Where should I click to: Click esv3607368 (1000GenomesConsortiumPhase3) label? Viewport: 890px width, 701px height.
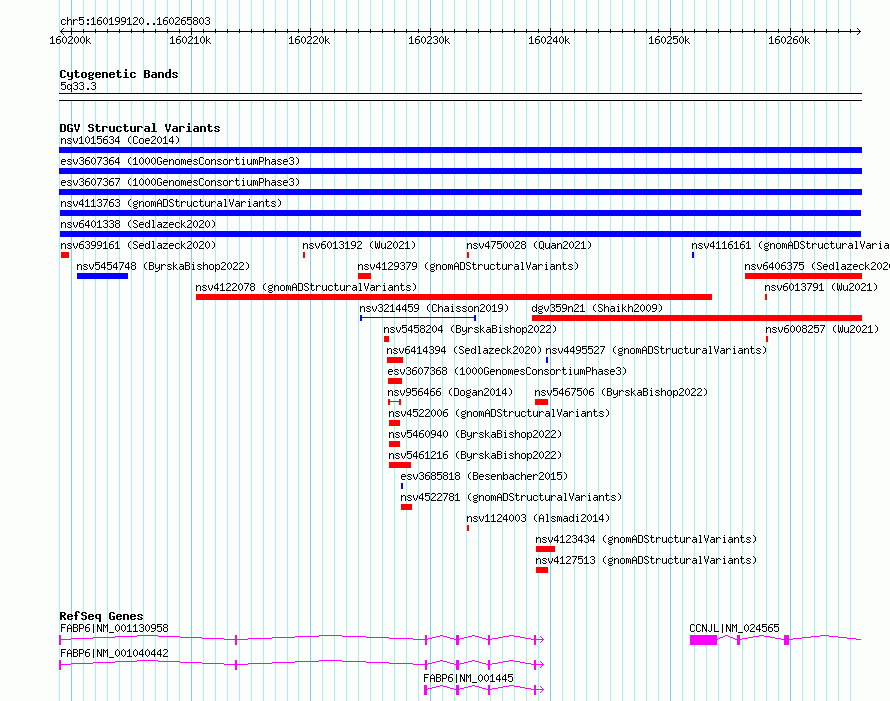tap(507, 371)
